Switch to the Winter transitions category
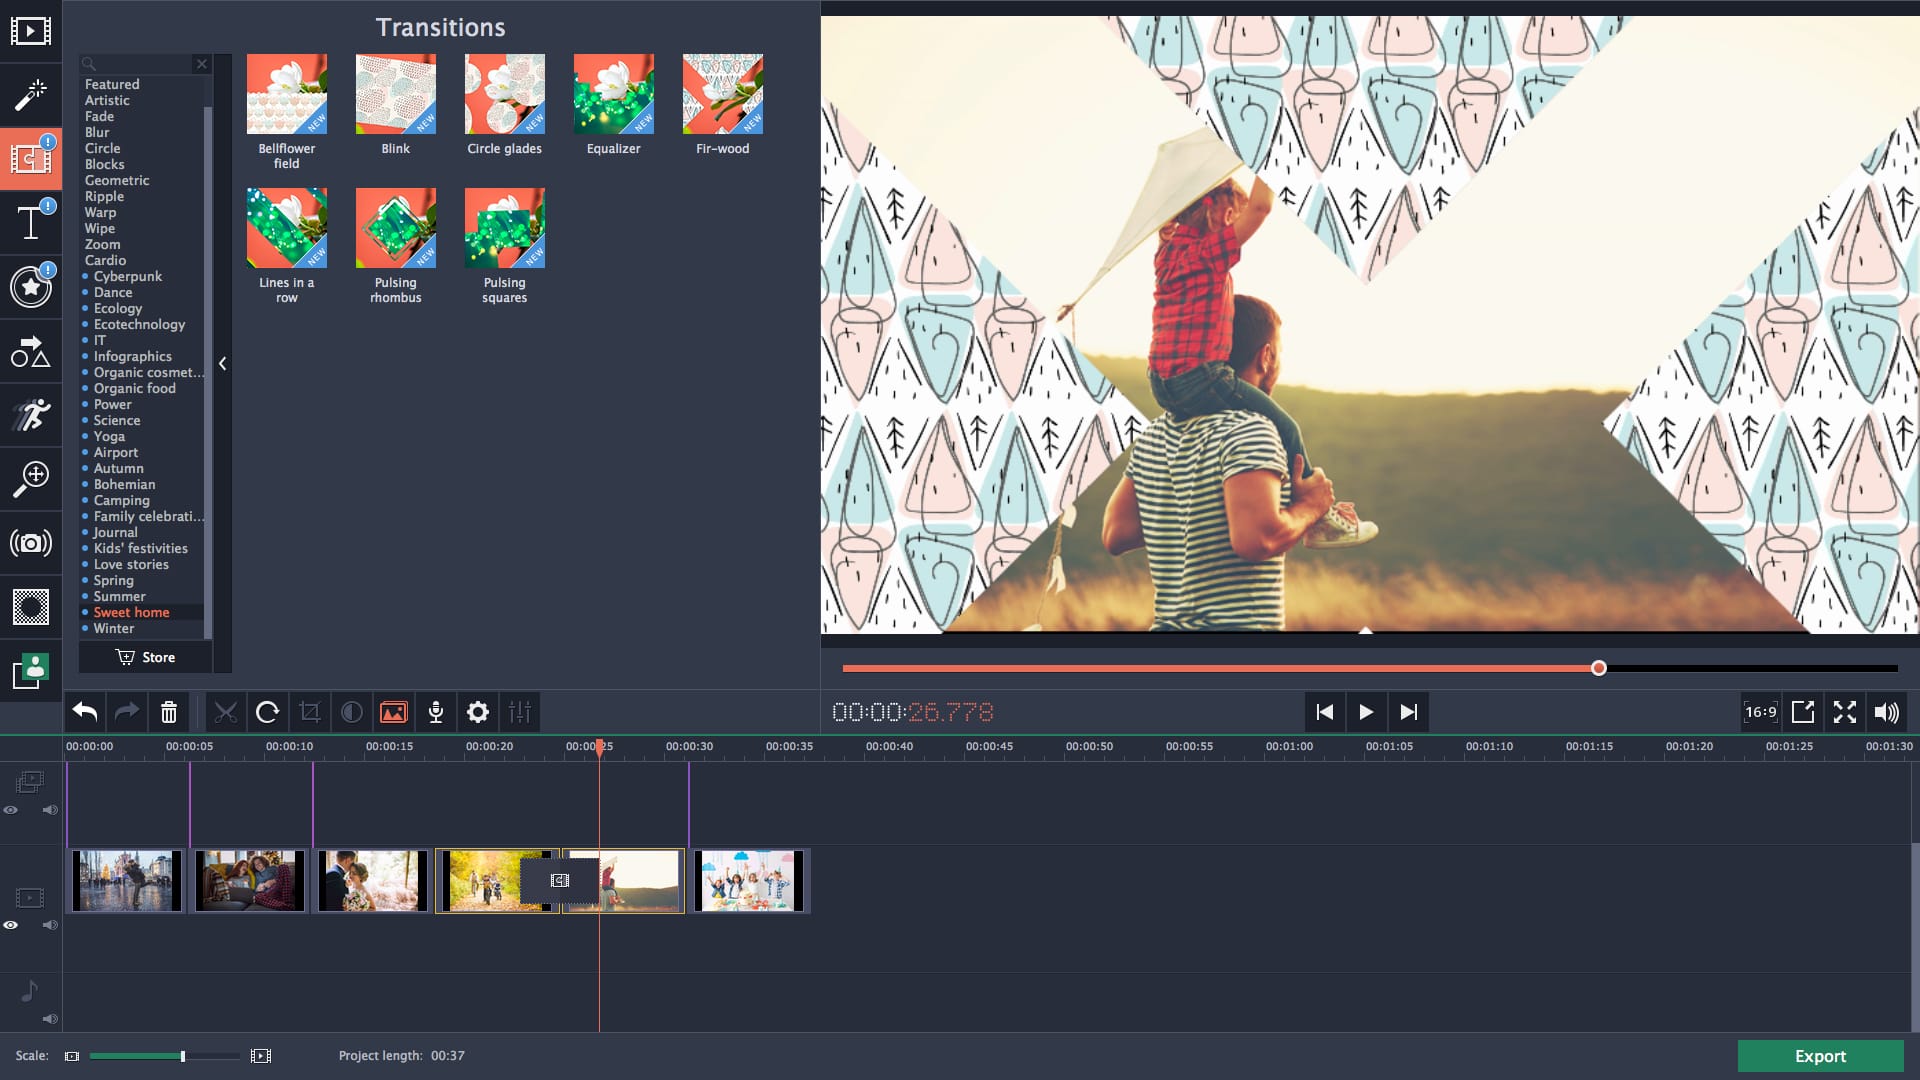 point(114,628)
